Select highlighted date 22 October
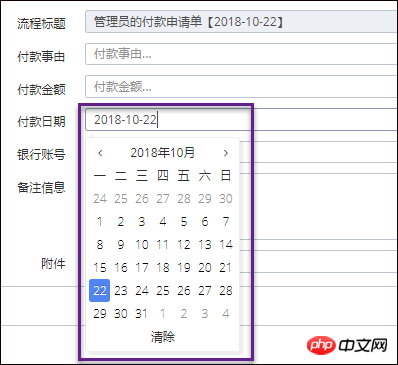The height and width of the screenshot is (365, 398). [x=100, y=291]
